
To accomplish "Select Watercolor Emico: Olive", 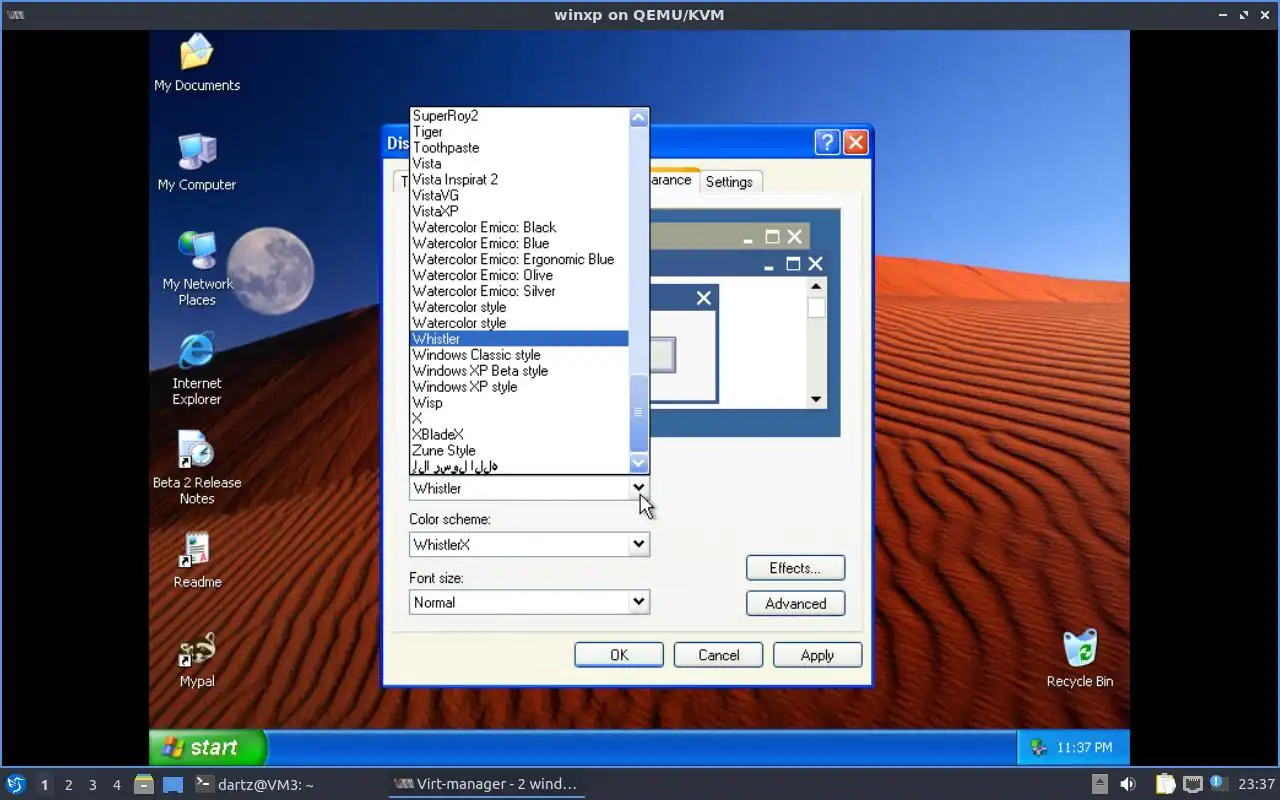I will (x=520, y=276).
